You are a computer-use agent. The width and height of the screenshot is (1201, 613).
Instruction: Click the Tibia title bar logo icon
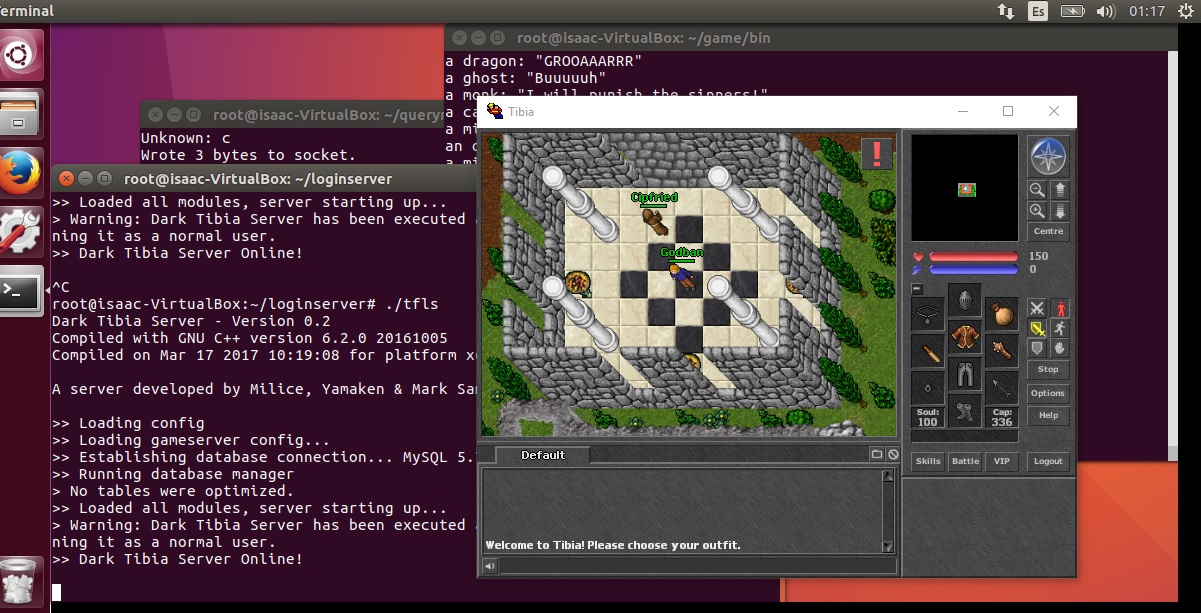494,111
